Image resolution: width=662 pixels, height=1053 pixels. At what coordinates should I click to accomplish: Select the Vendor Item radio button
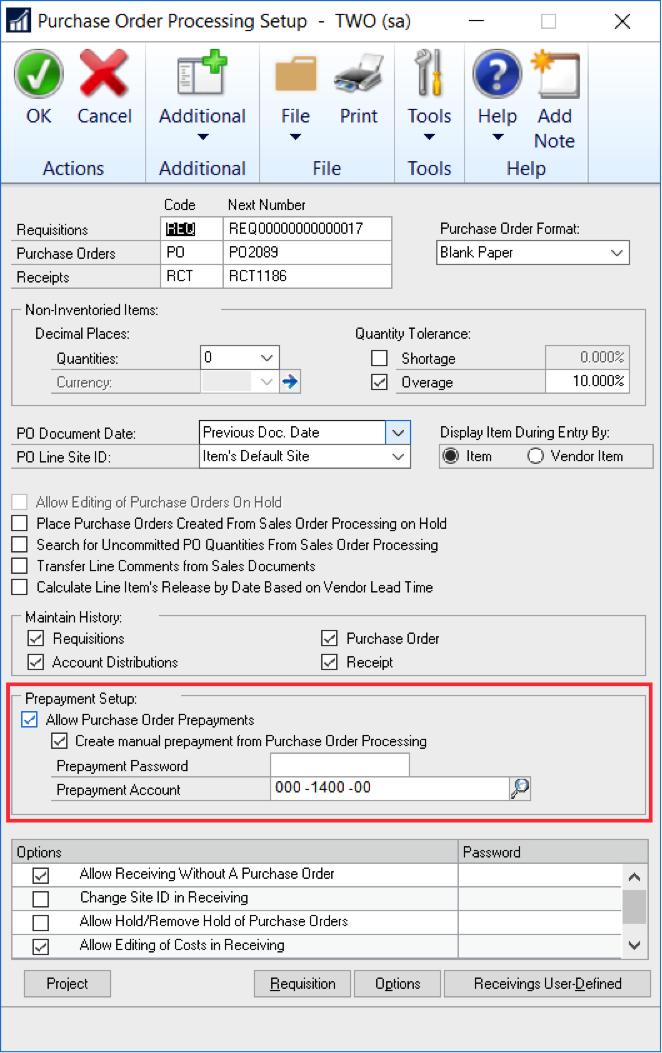(x=535, y=456)
